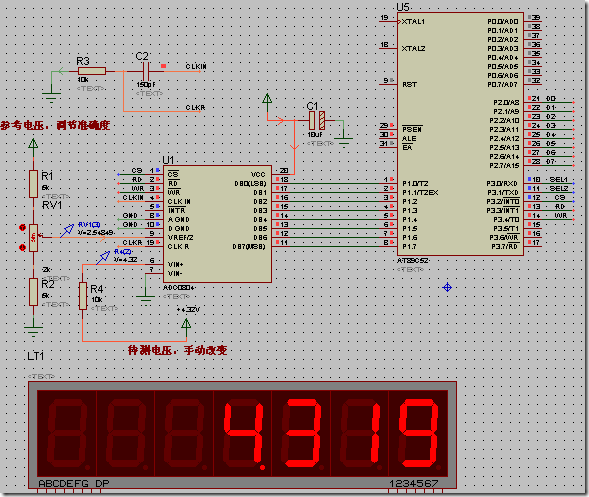Click the 'ABCDEFG DP' display pin label
The width and height of the screenshot is (589, 497).
[x=74, y=483]
